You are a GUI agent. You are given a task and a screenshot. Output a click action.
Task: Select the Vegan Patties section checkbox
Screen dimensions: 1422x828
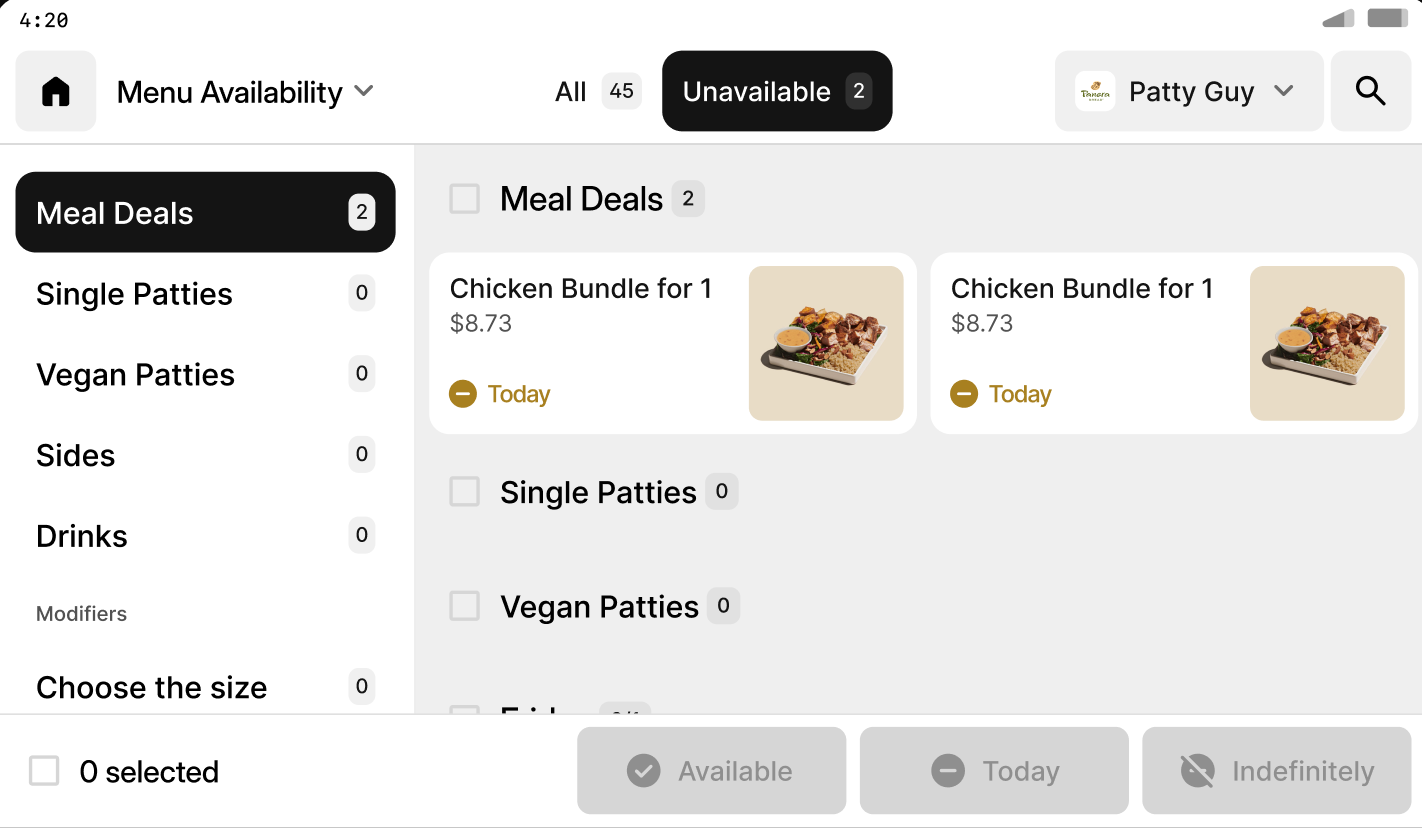tap(465, 606)
